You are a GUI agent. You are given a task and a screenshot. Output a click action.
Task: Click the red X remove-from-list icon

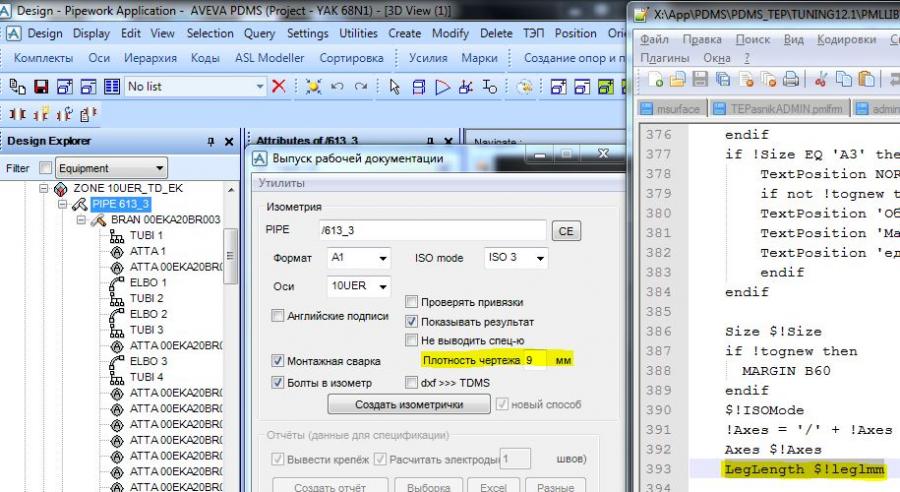279,86
